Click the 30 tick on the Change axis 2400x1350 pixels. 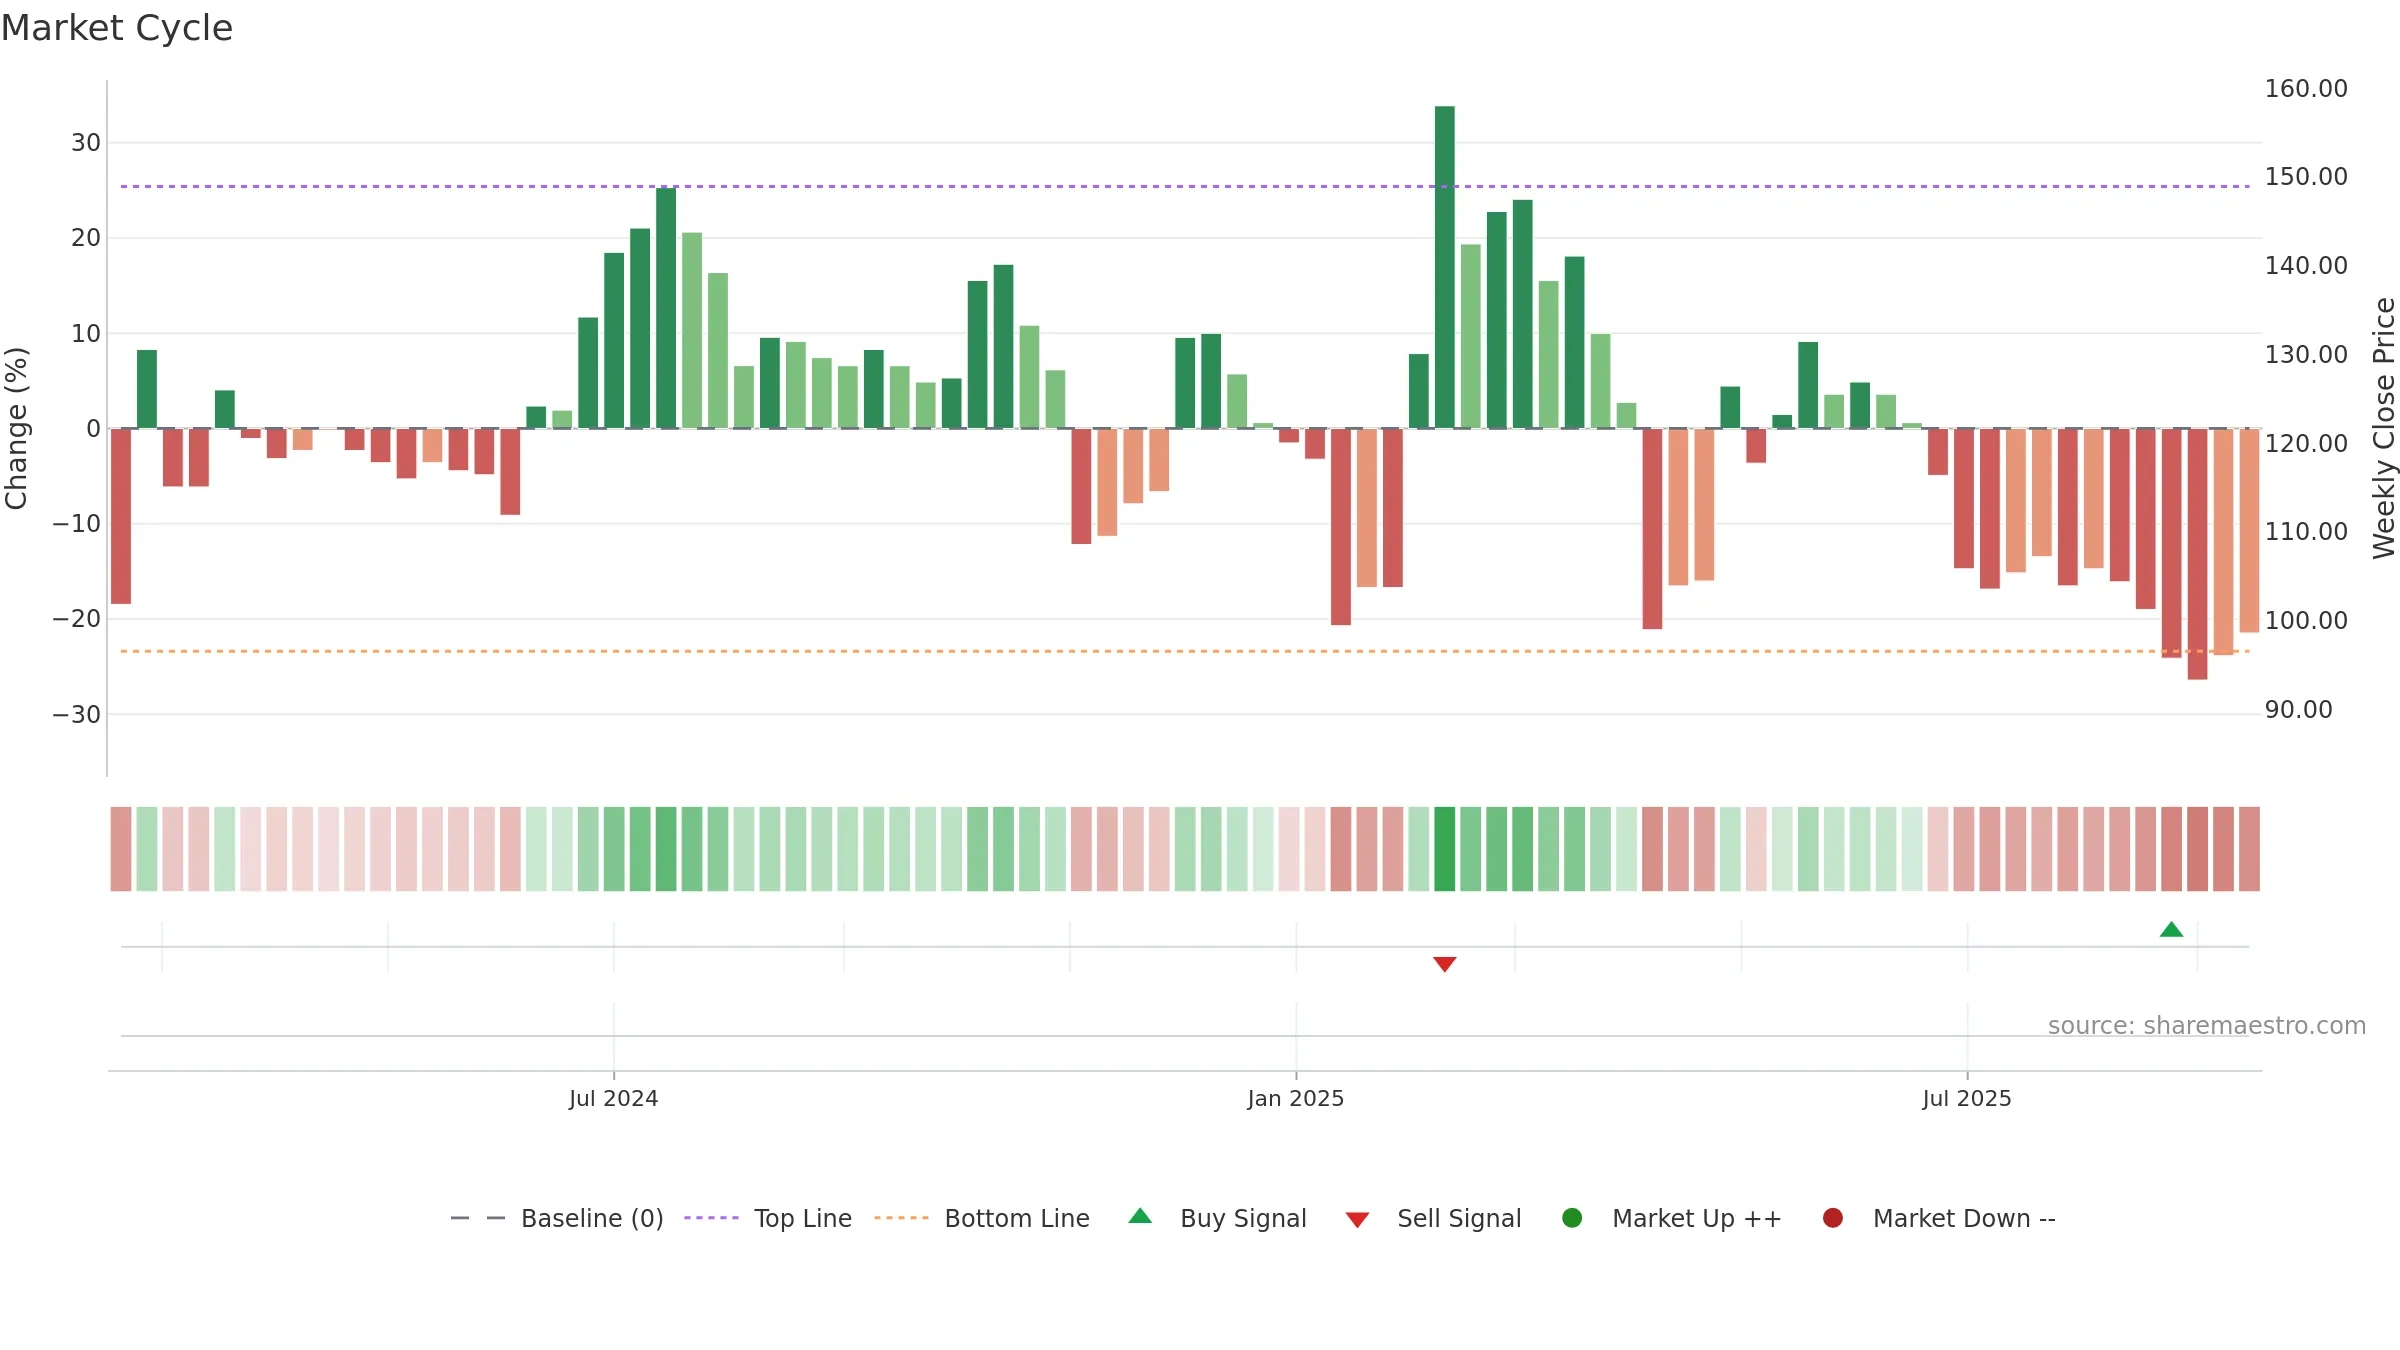tap(86, 143)
